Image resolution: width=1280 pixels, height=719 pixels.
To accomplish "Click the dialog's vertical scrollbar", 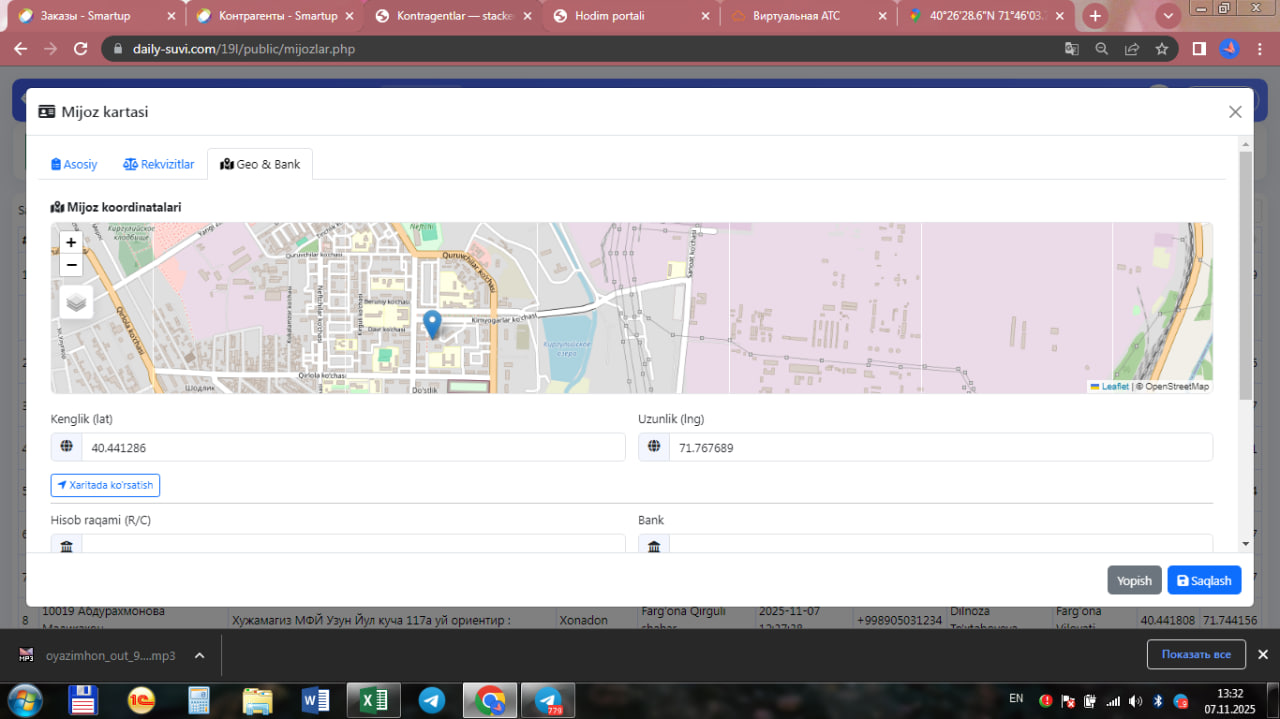I will click(x=1245, y=275).
